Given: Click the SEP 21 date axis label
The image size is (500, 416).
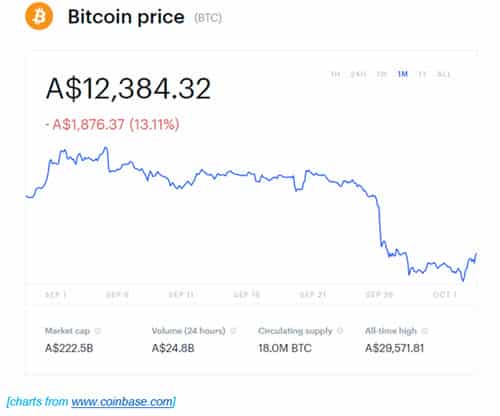Looking at the screenshot, I should pyautogui.click(x=312, y=294).
